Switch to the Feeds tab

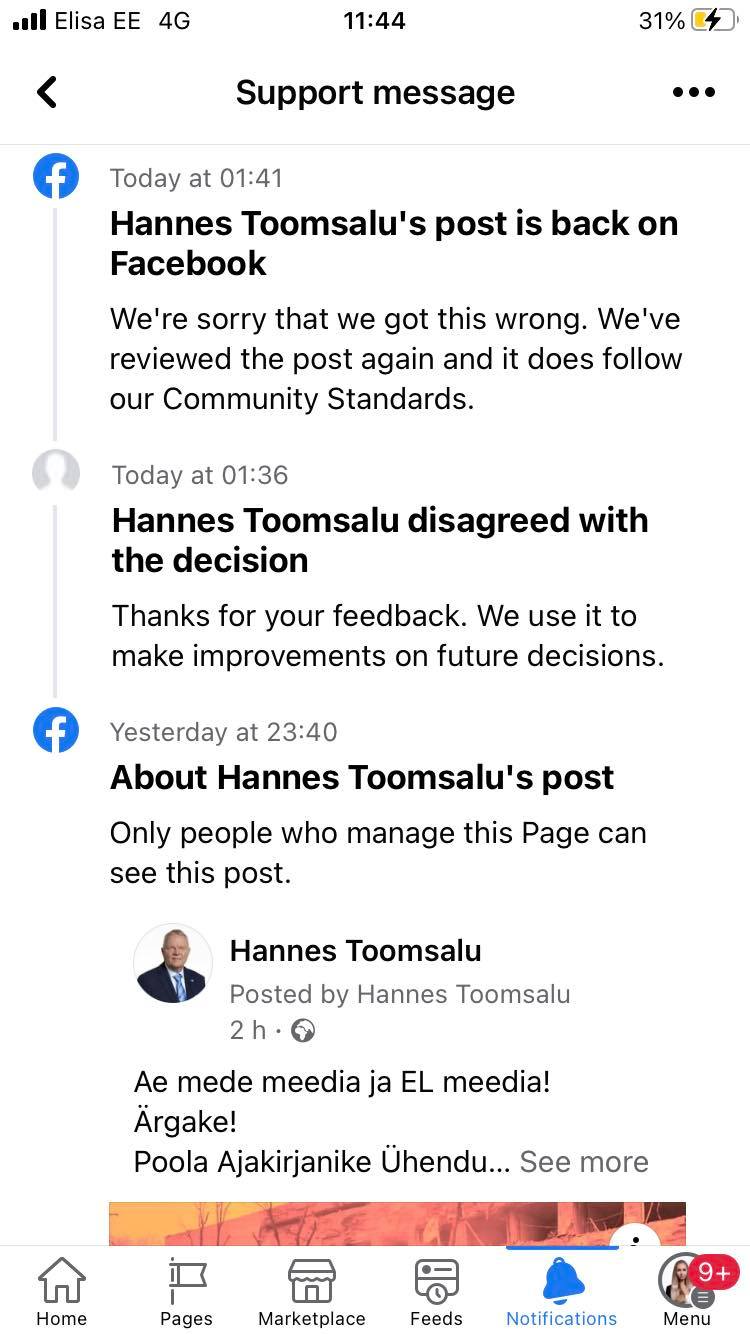point(437,1292)
